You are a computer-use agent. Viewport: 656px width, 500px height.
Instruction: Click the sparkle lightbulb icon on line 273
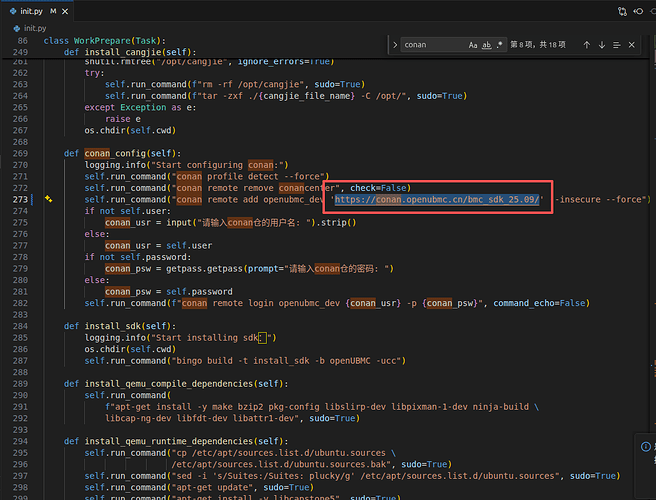(x=48, y=199)
